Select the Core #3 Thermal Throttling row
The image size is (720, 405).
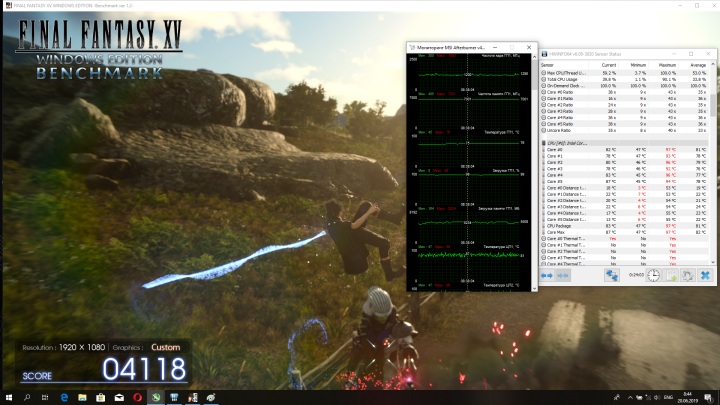click(624, 258)
